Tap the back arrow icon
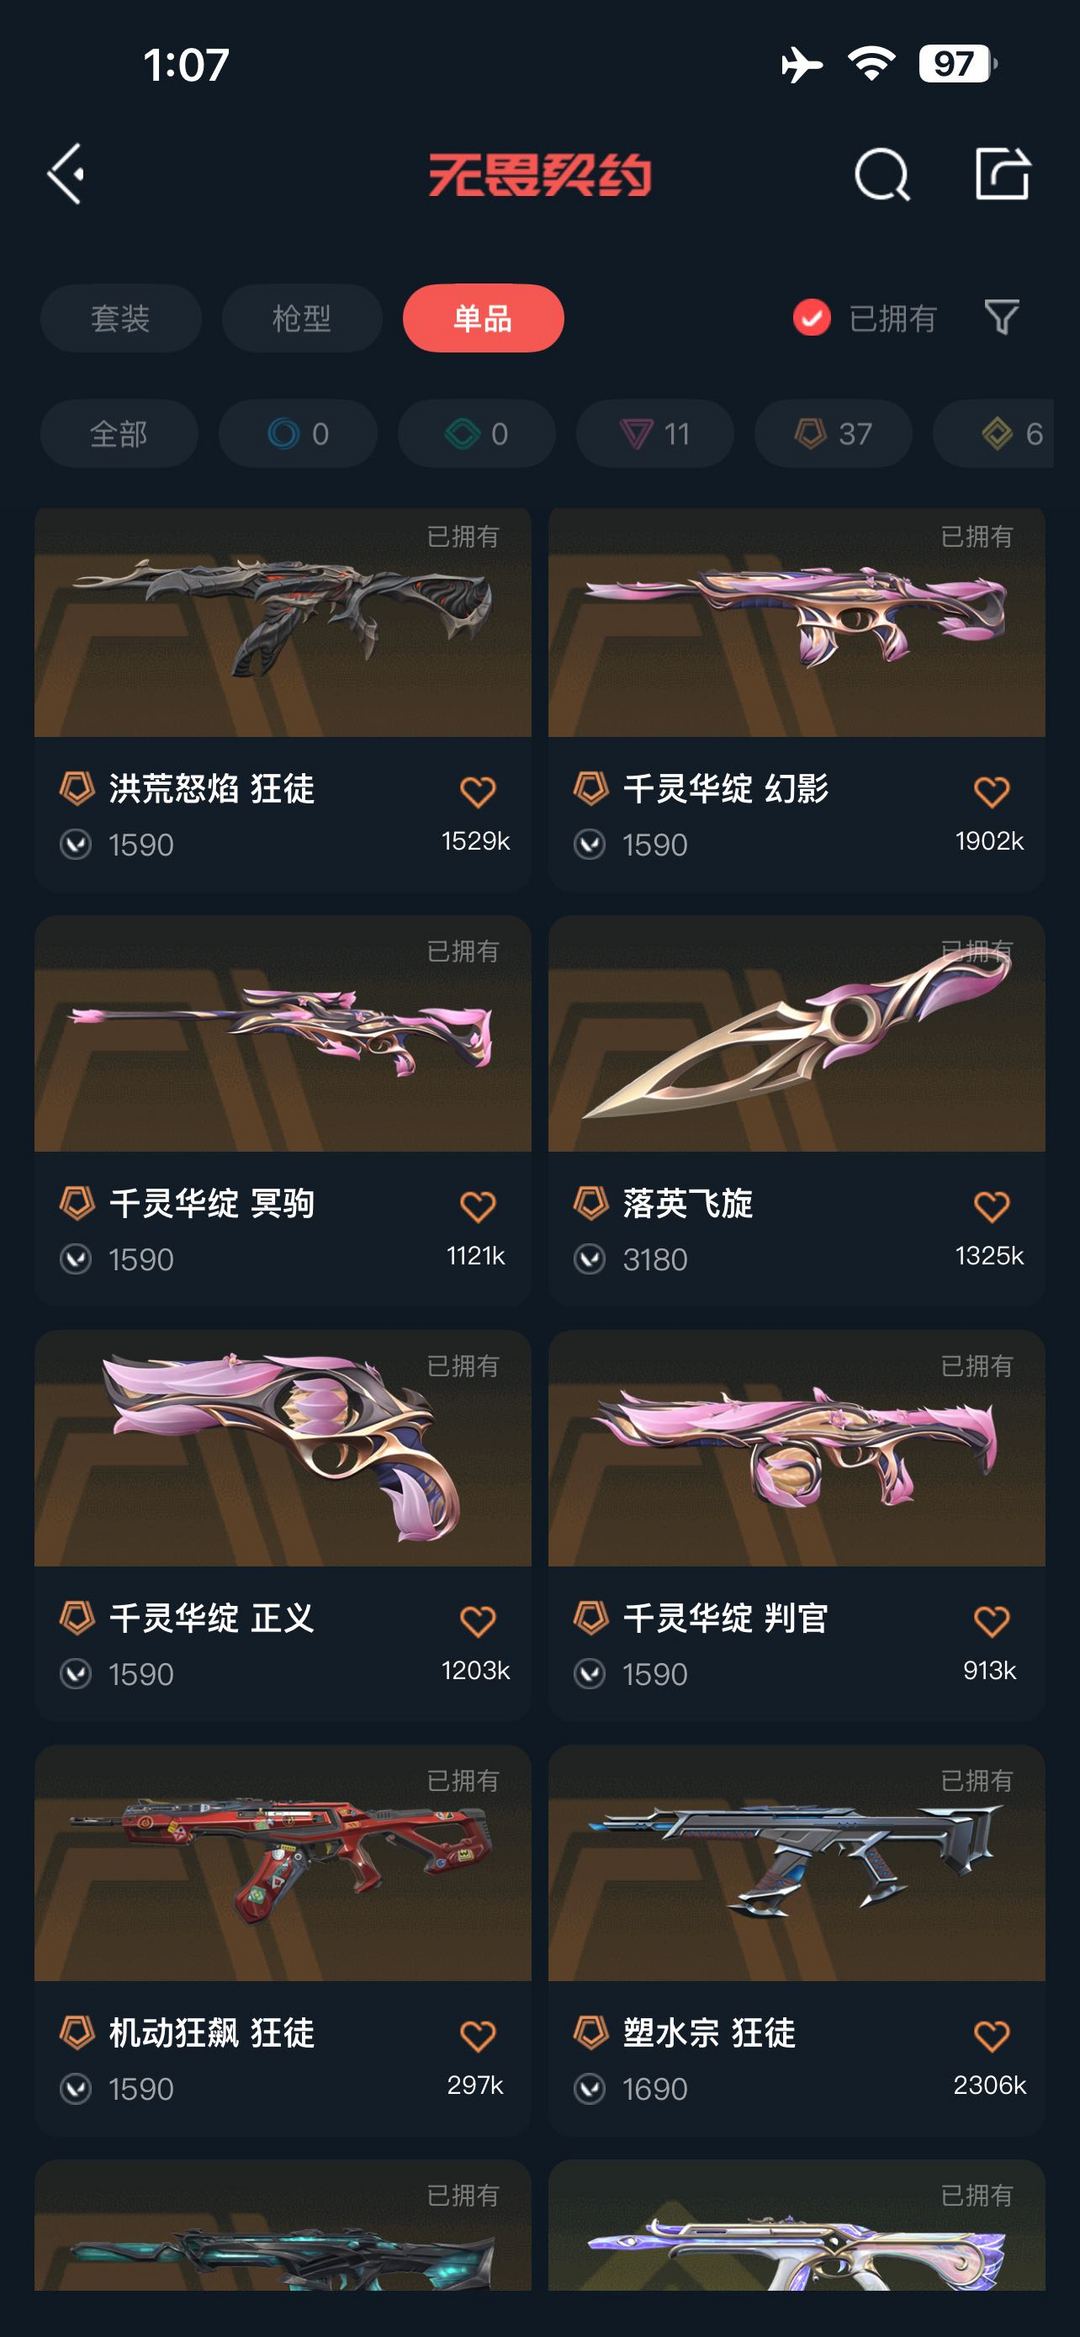Image resolution: width=1080 pixels, height=2337 pixels. (x=66, y=174)
